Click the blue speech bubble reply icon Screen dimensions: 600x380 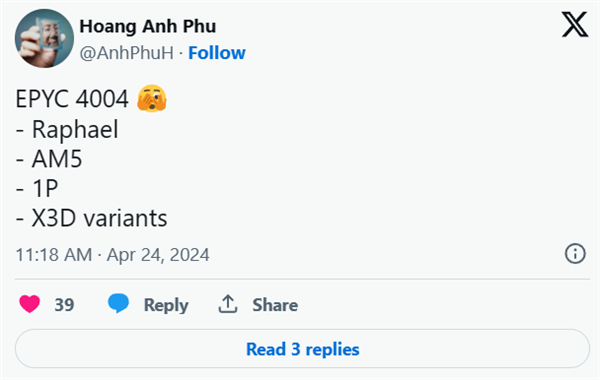(x=118, y=303)
